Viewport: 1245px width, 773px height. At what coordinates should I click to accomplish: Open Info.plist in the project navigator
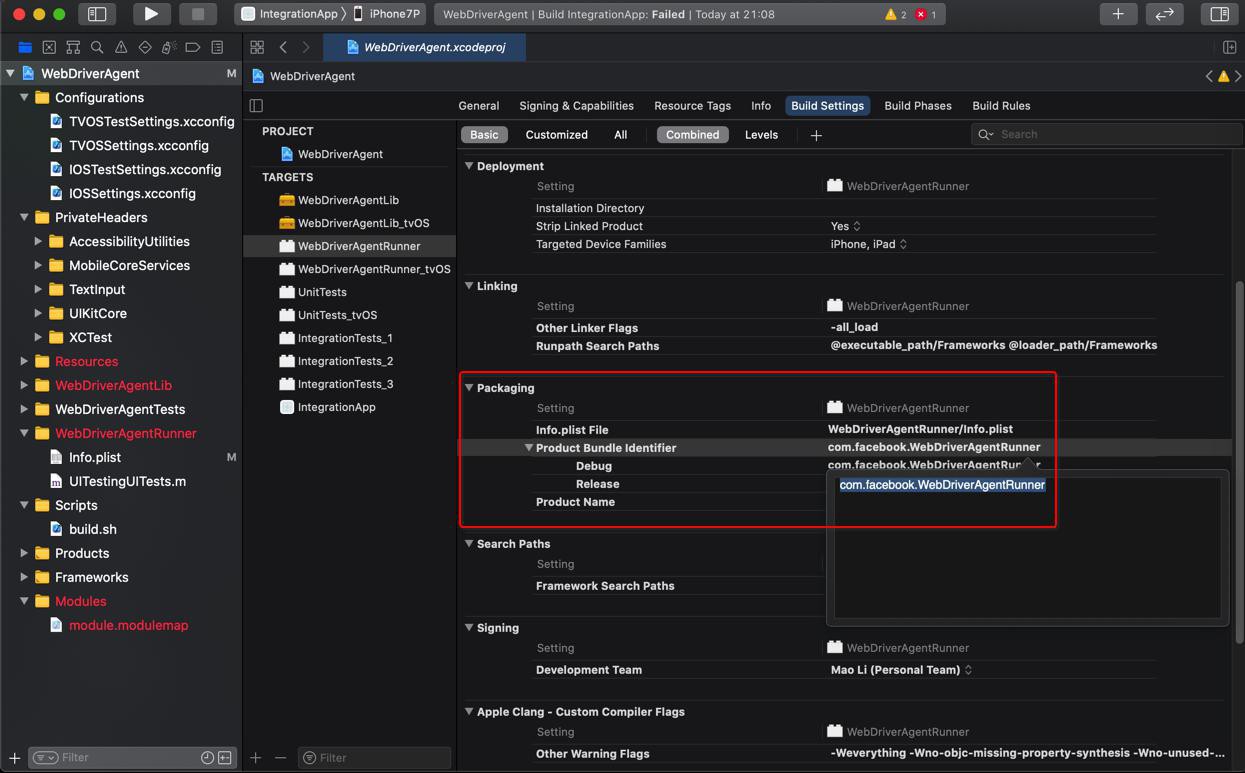click(x=95, y=457)
